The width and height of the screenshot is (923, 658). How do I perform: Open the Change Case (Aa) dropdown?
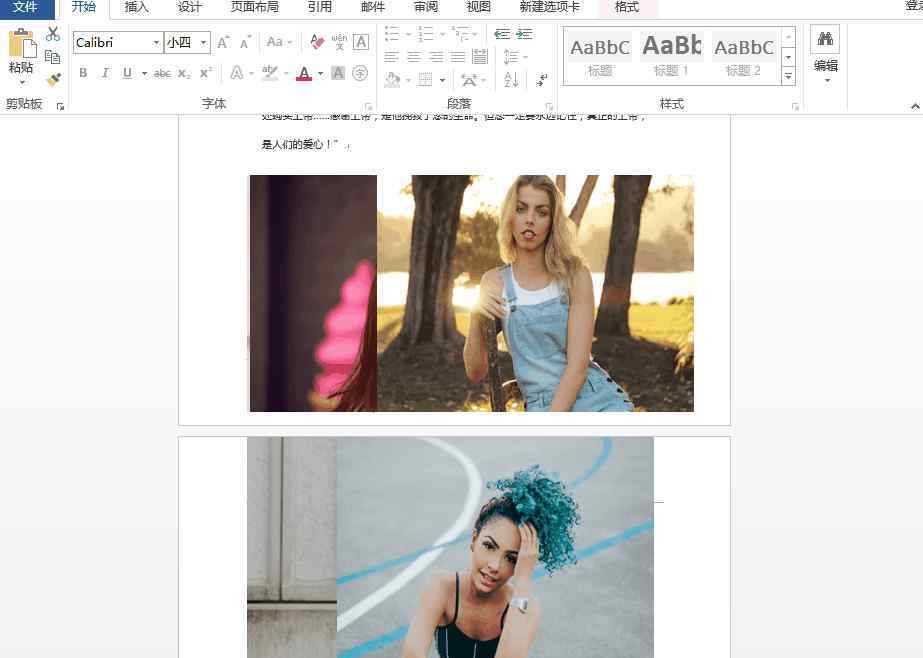point(279,42)
